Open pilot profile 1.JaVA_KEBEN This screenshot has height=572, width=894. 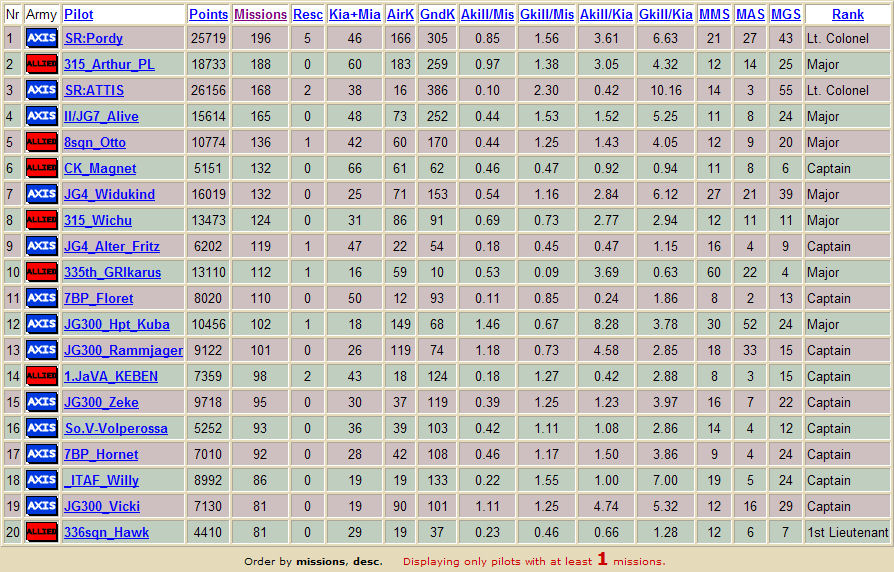(x=111, y=376)
